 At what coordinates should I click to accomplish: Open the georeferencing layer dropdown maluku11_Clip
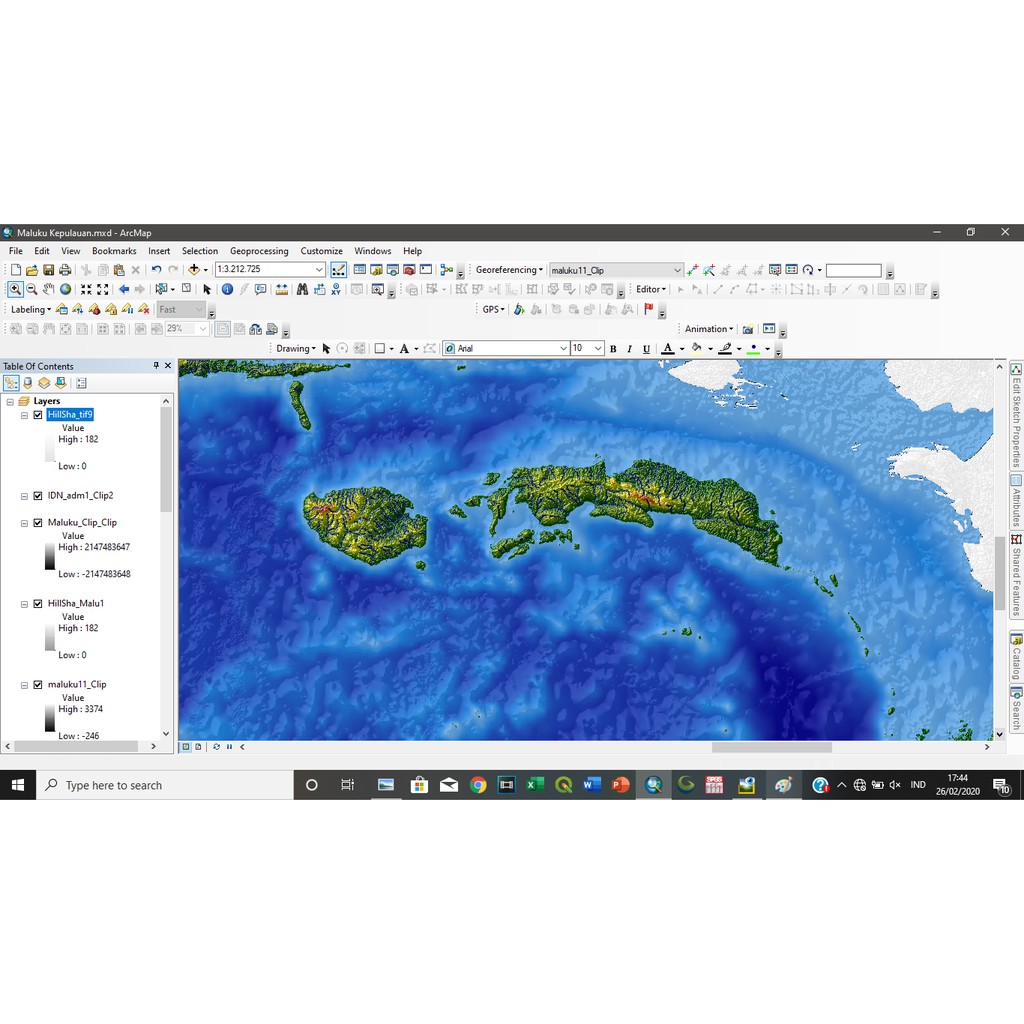pos(676,270)
